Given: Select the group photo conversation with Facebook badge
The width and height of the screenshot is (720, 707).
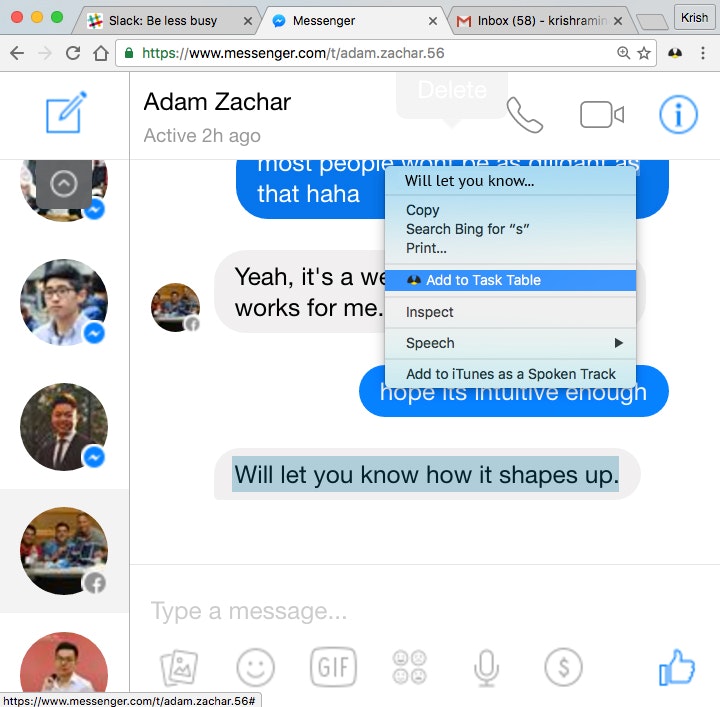Looking at the screenshot, I should click(64, 551).
